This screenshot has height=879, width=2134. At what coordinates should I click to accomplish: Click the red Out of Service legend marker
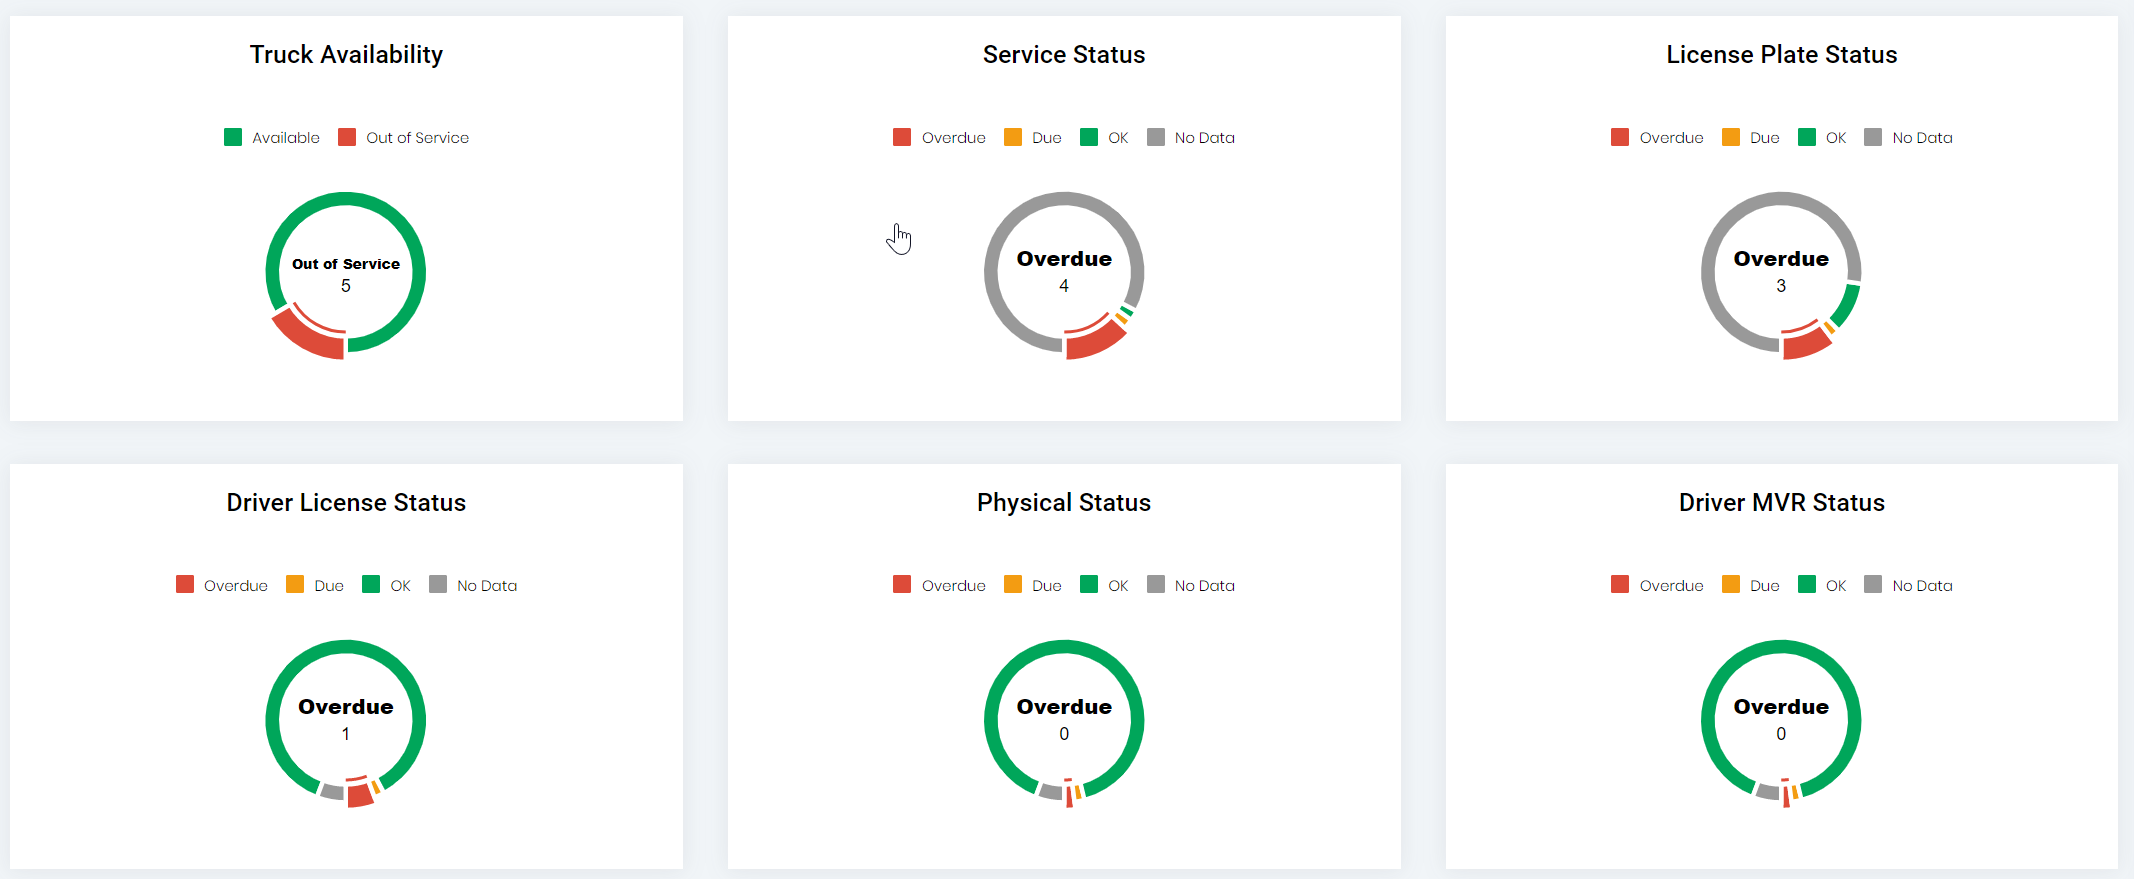pos(347,137)
